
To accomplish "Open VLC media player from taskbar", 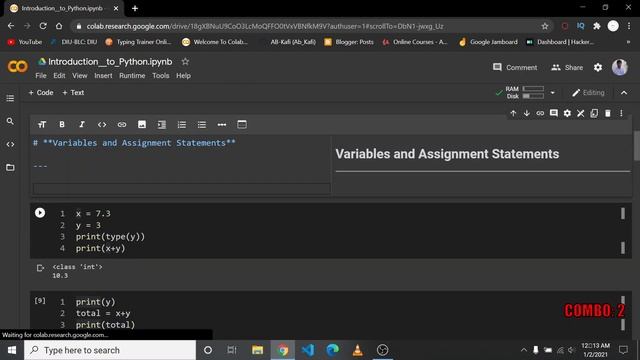I will (358, 350).
